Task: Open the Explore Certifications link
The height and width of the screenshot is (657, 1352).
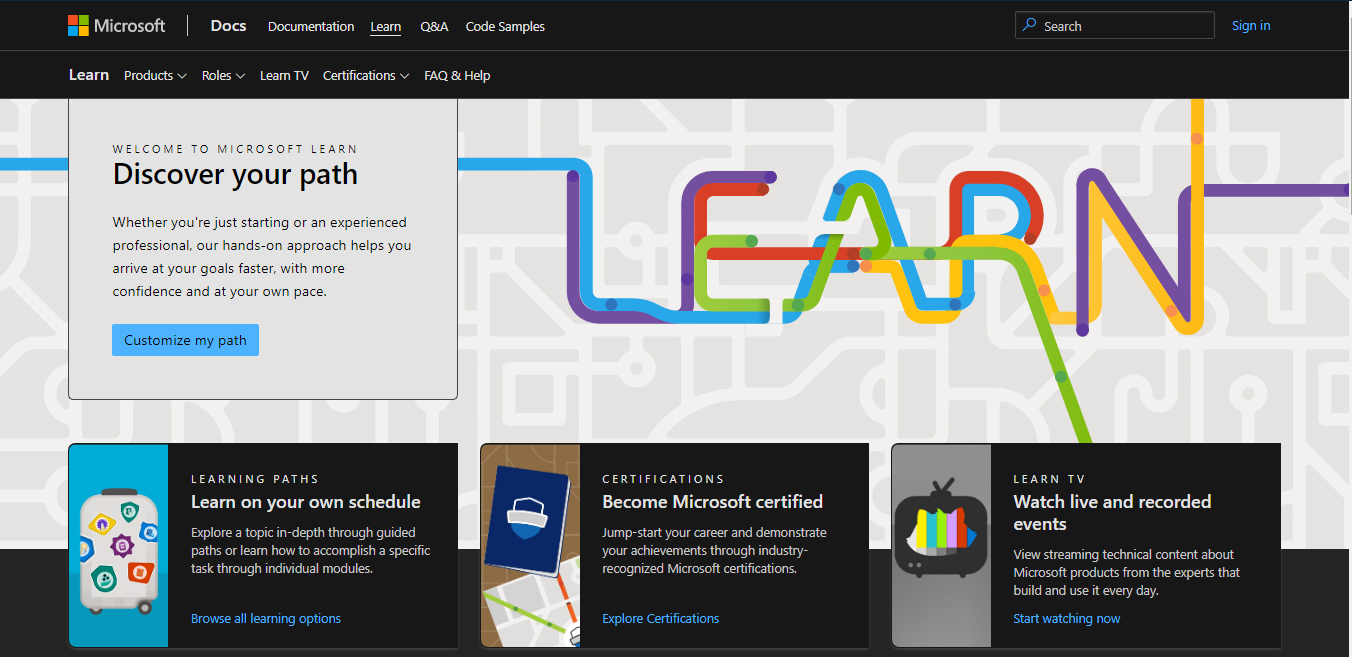Action: (x=660, y=619)
